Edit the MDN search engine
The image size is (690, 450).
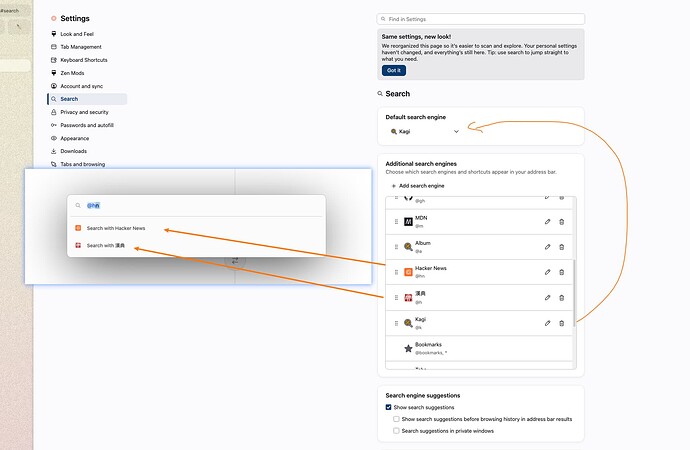point(547,222)
